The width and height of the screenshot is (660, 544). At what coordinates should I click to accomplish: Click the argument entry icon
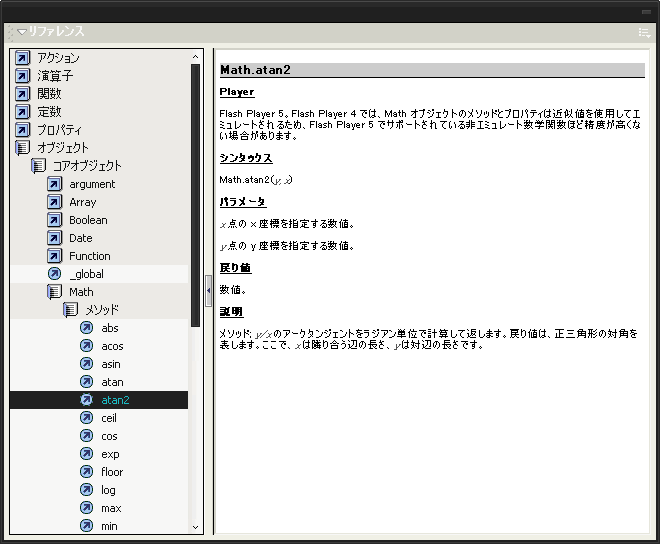click(x=54, y=184)
